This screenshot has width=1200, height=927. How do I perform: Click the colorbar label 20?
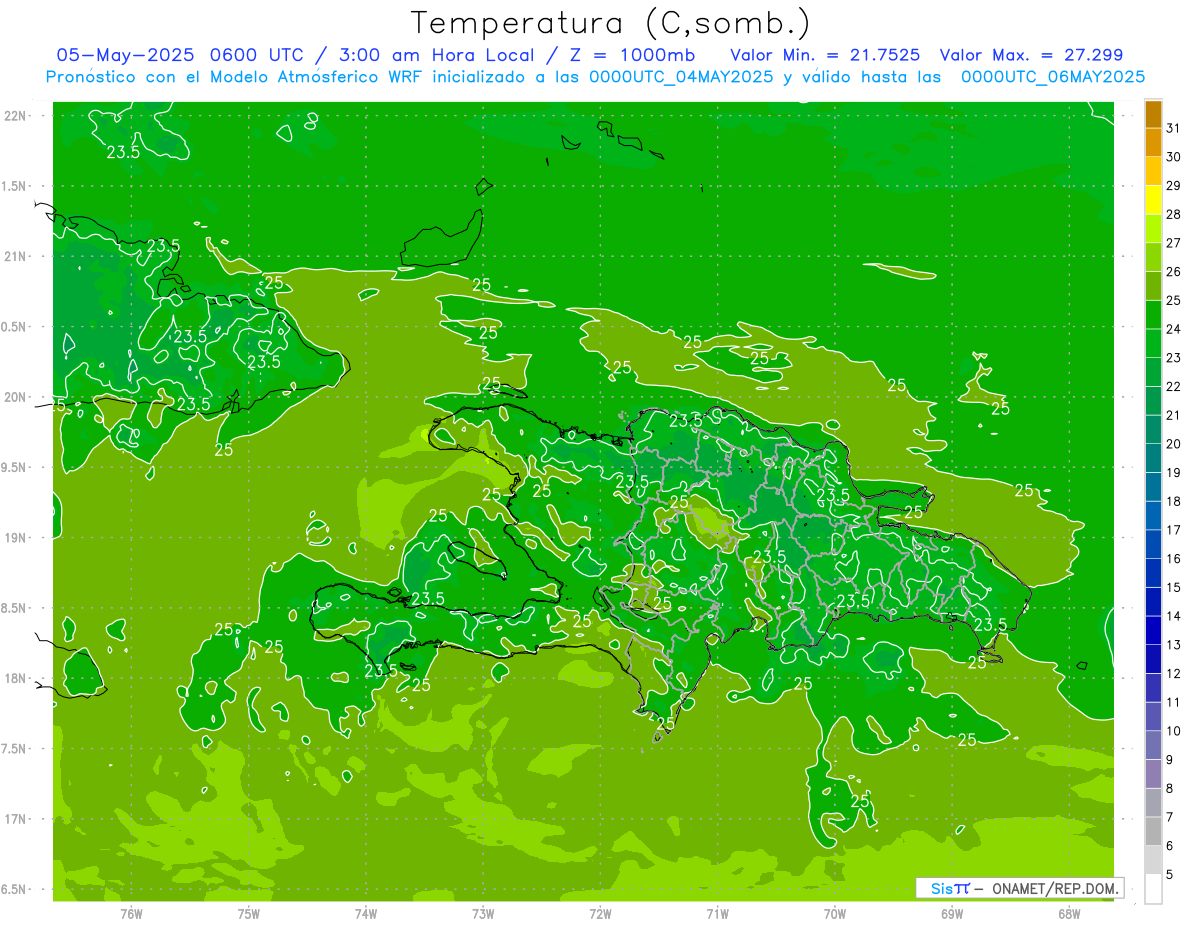(1173, 444)
